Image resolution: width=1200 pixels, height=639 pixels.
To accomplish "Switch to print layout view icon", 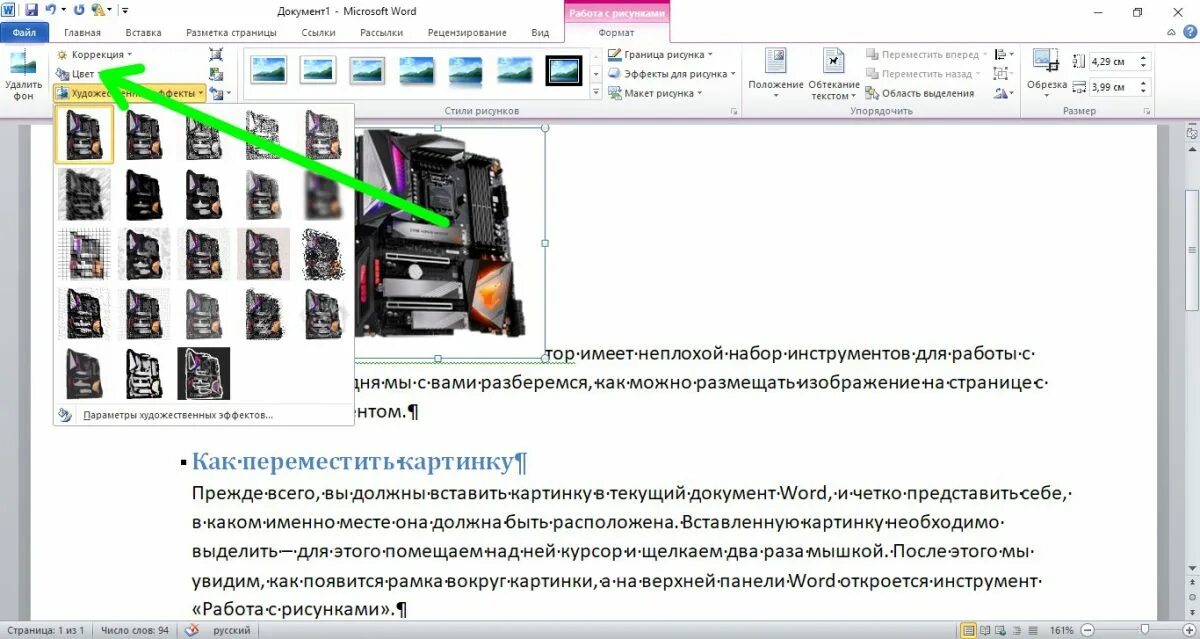I will 968,630.
